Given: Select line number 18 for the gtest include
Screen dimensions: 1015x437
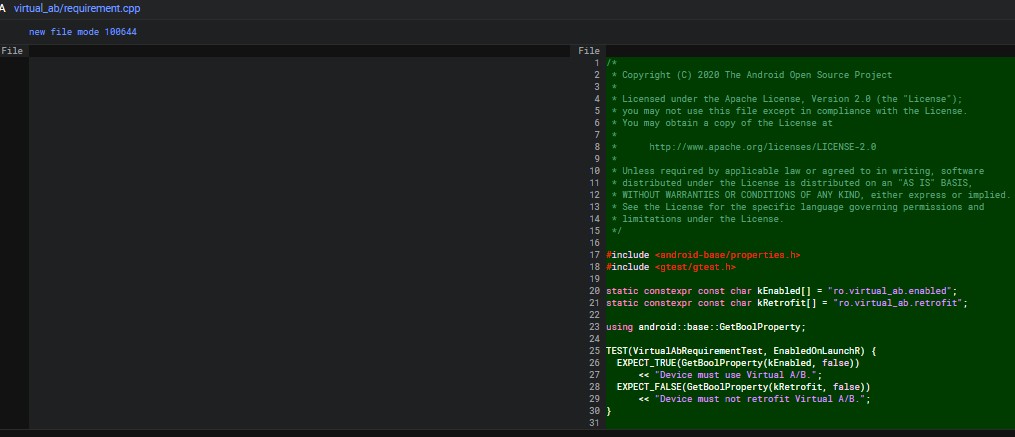Looking at the screenshot, I should click(x=594, y=267).
